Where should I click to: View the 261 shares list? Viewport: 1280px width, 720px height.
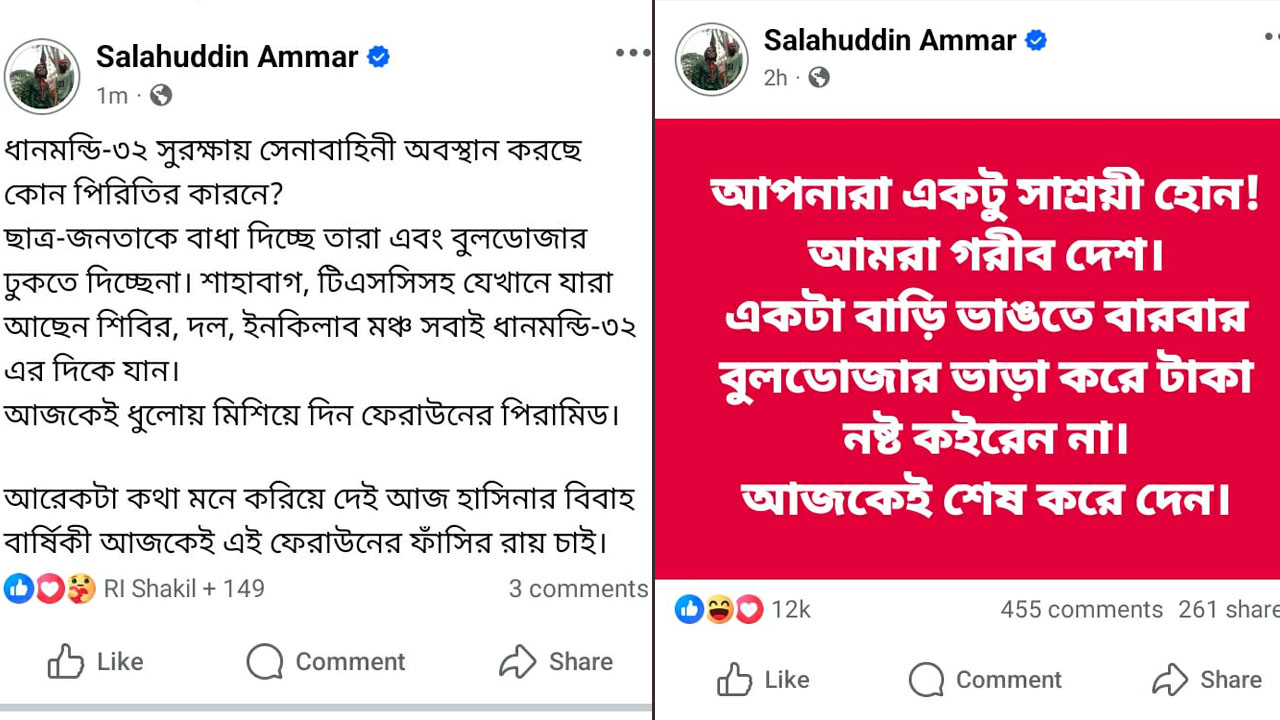[x=1228, y=609]
